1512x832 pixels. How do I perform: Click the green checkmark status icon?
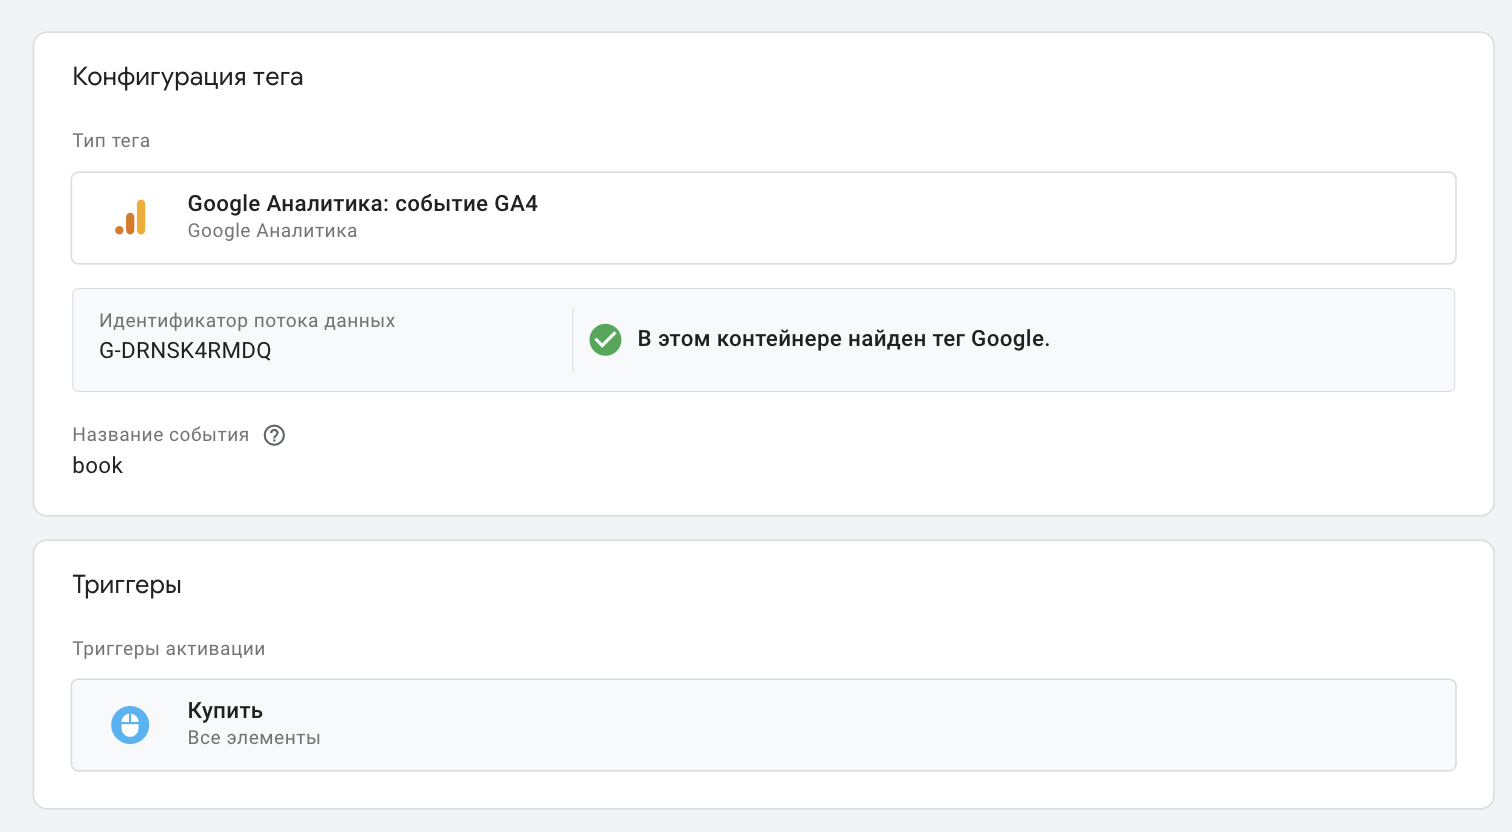coord(605,340)
